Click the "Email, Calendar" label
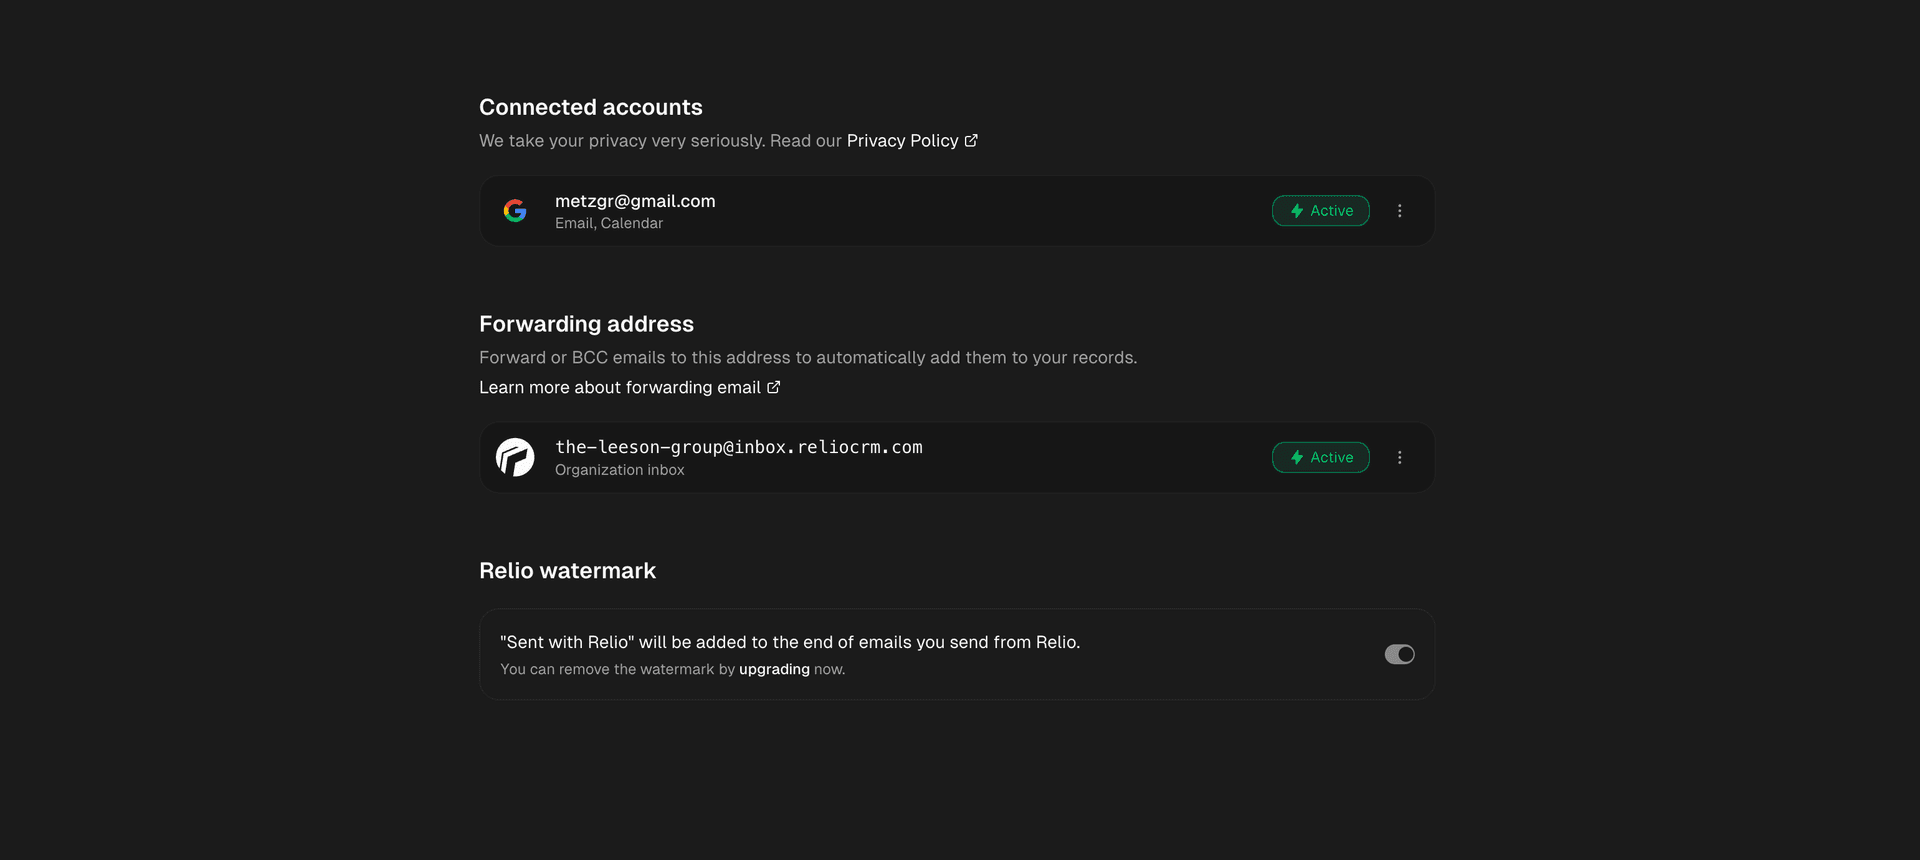Image resolution: width=1920 pixels, height=860 pixels. click(x=609, y=223)
